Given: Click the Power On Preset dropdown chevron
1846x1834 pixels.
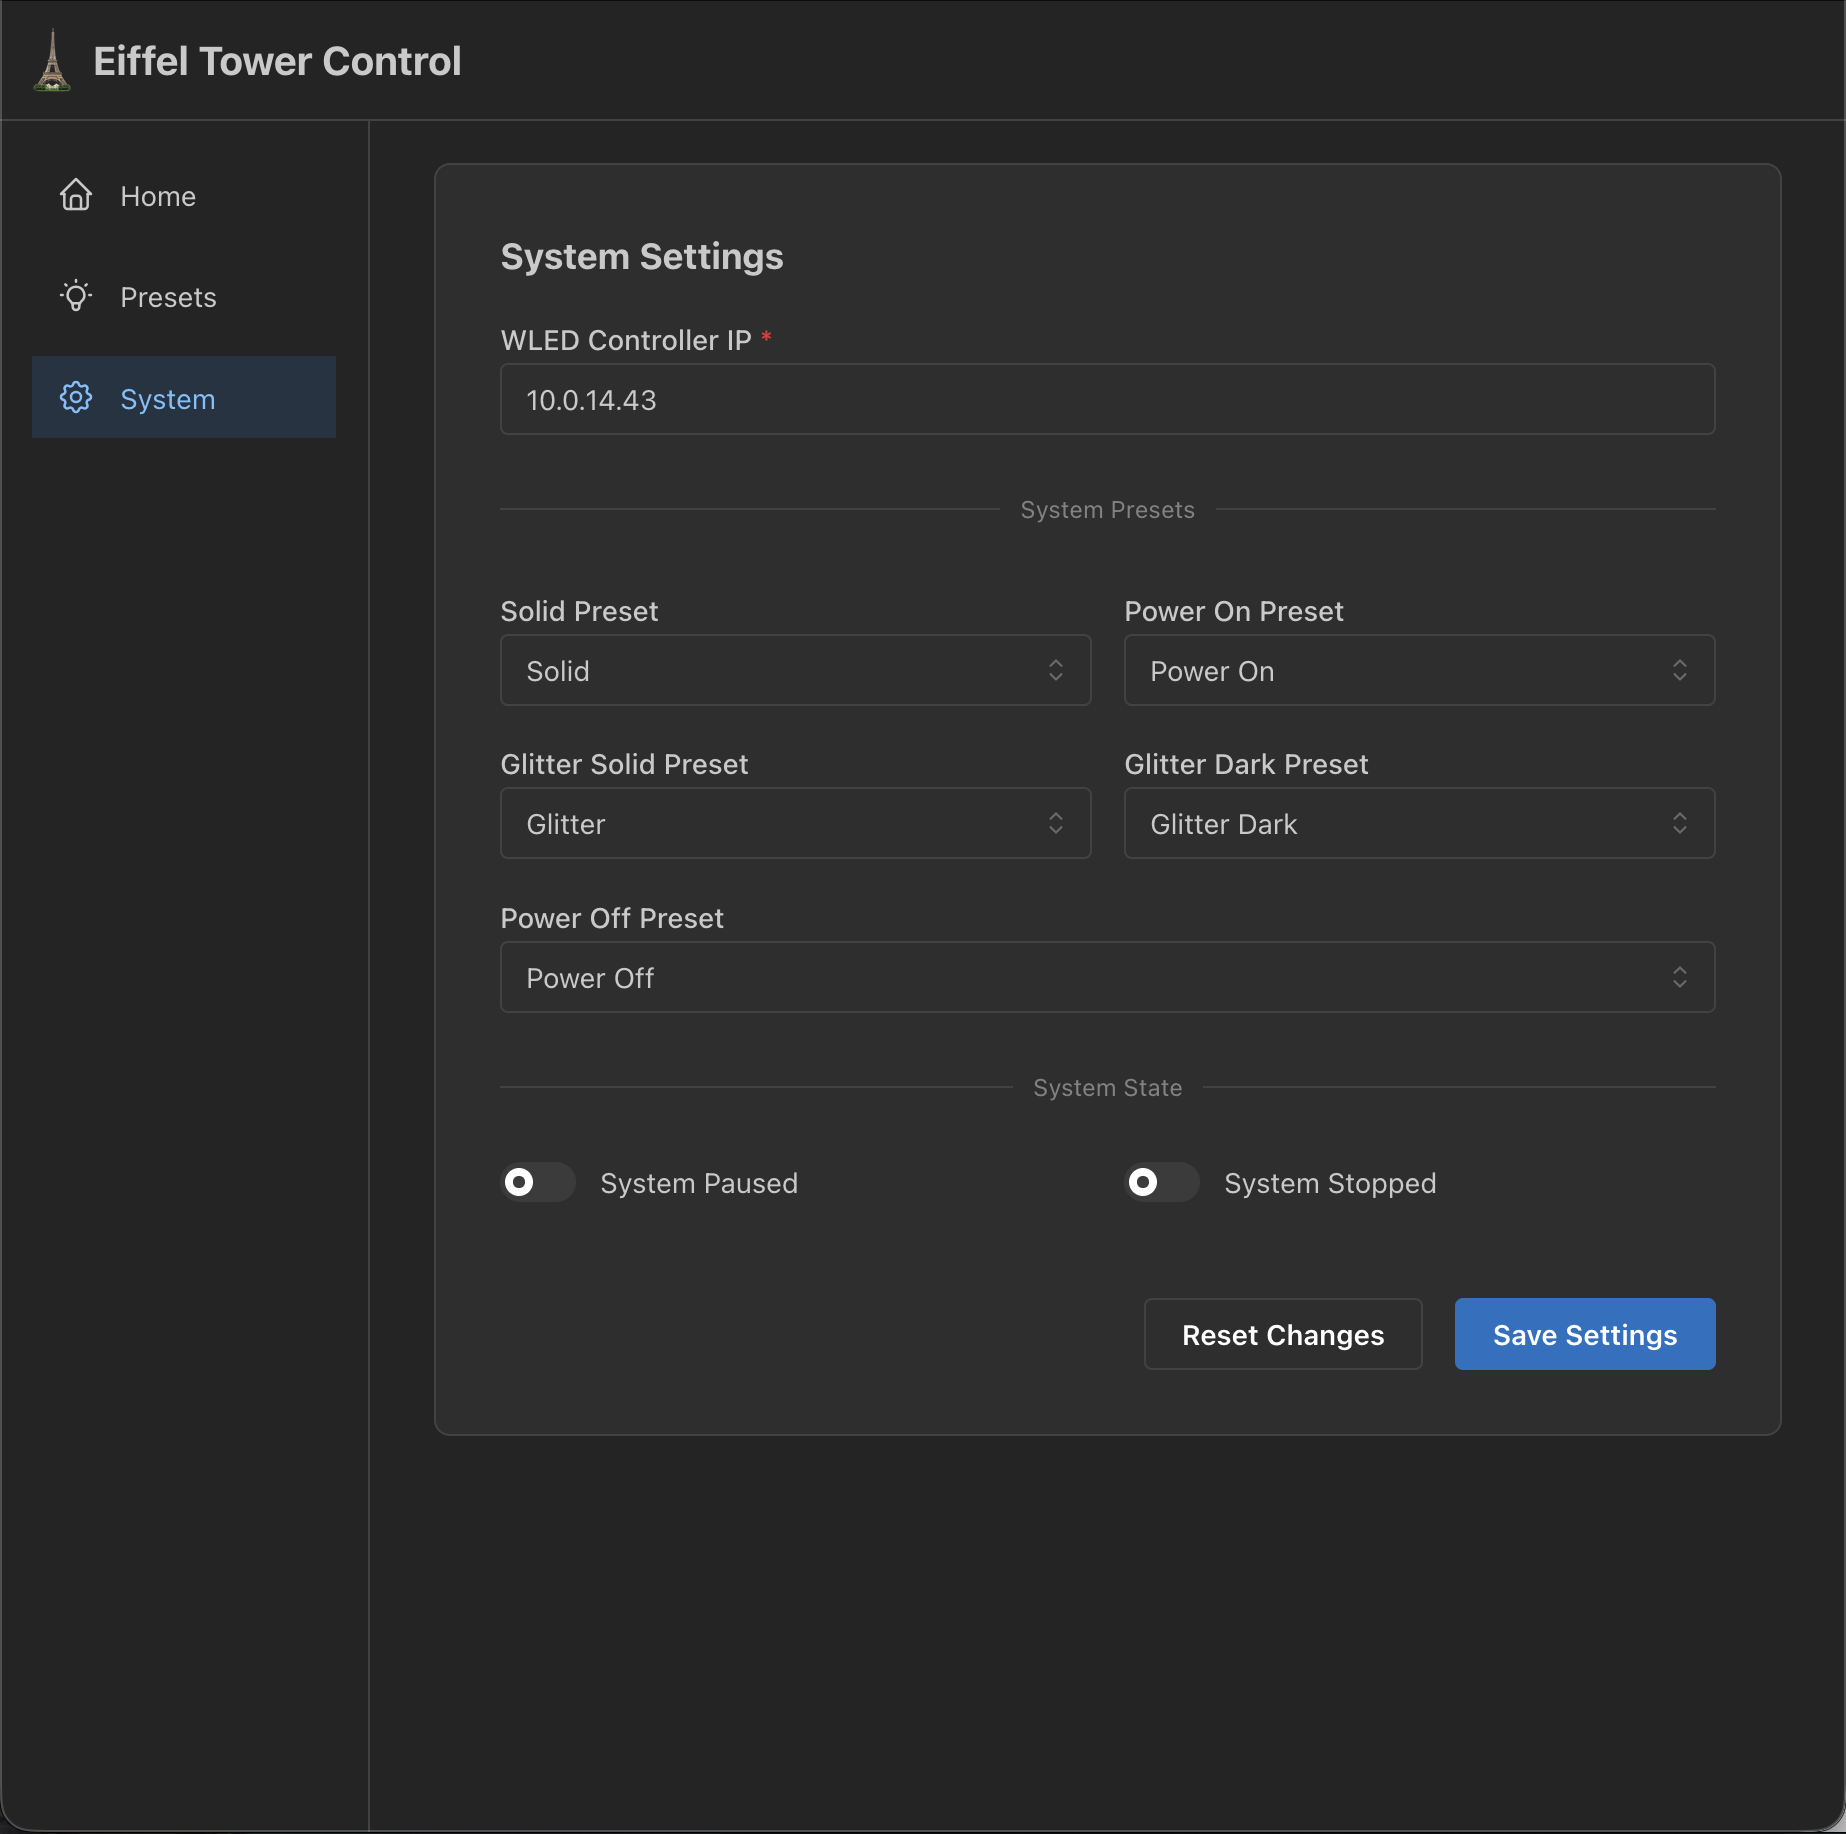Looking at the screenshot, I should point(1681,670).
